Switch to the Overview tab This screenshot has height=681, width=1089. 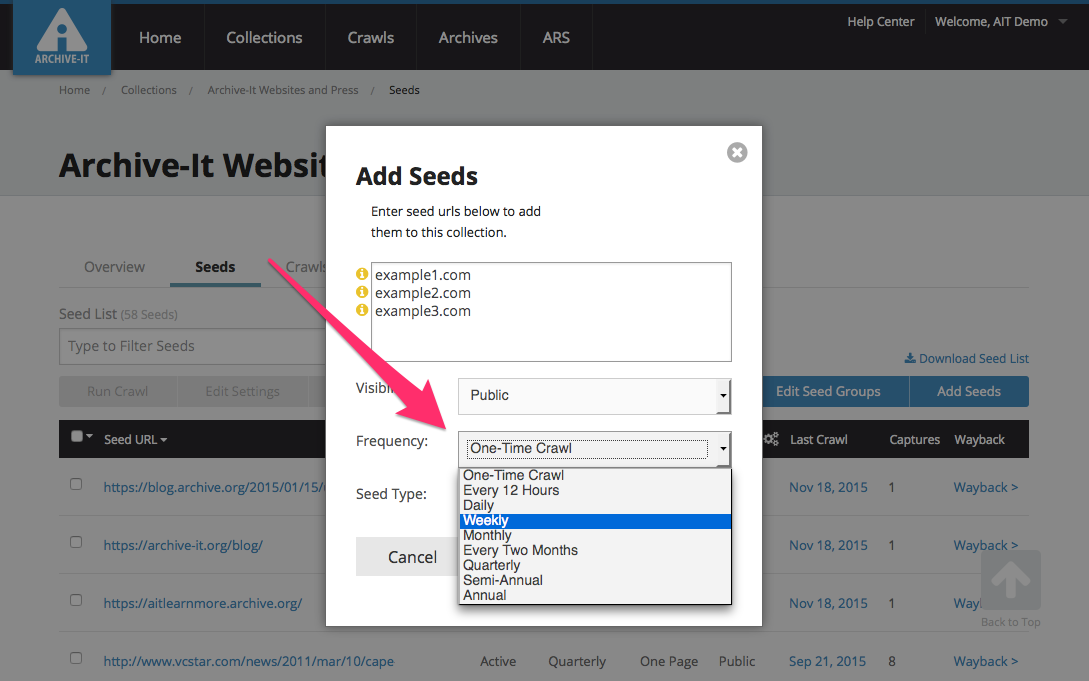(114, 267)
